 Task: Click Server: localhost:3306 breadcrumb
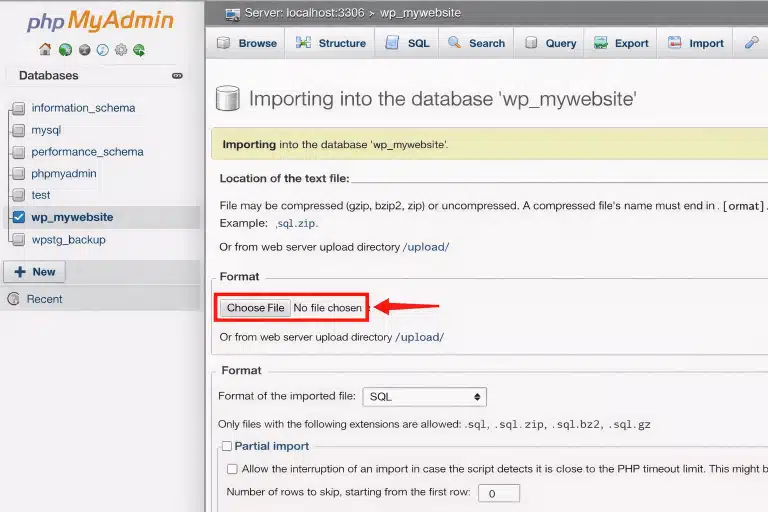click(304, 13)
